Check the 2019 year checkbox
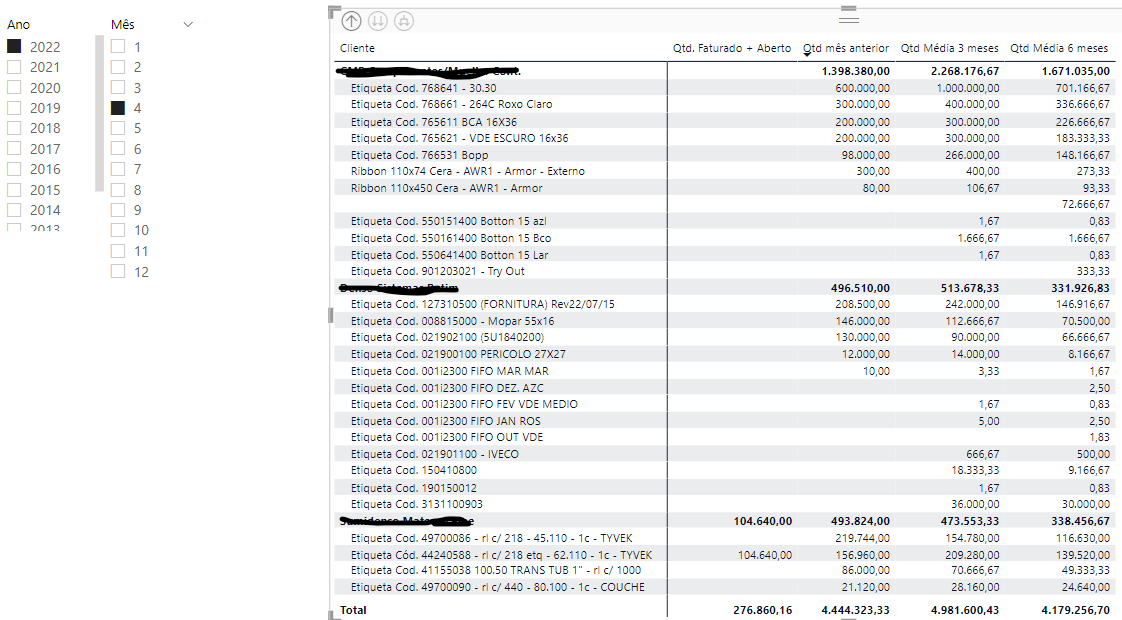 [x=14, y=107]
